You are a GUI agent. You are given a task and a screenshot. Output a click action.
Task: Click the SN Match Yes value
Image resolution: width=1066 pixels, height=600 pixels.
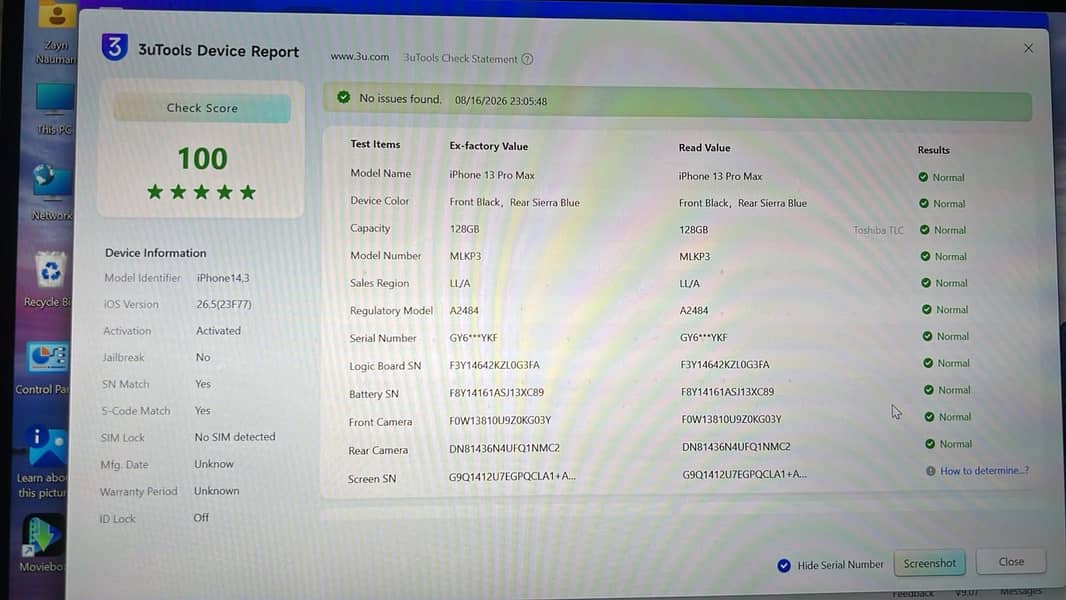203,384
